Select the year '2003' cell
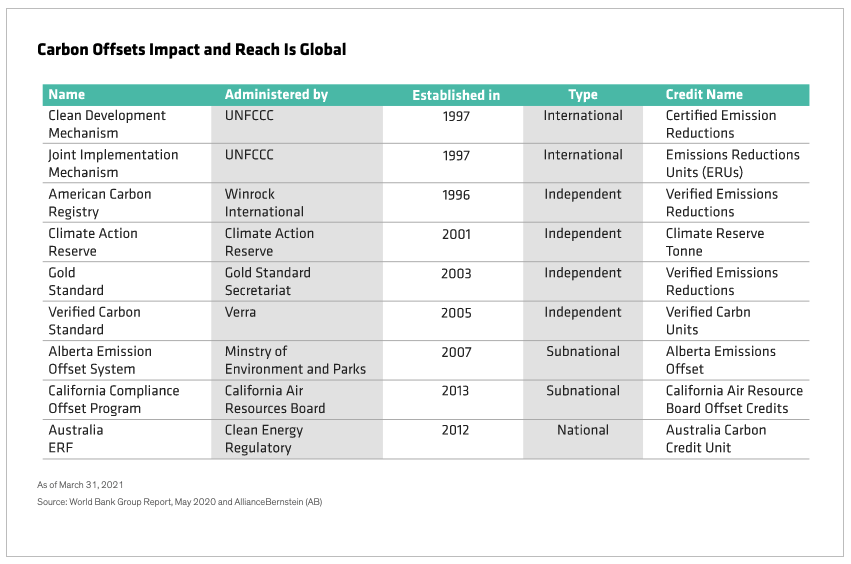This screenshot has width=851, height=564. [456, 274]
